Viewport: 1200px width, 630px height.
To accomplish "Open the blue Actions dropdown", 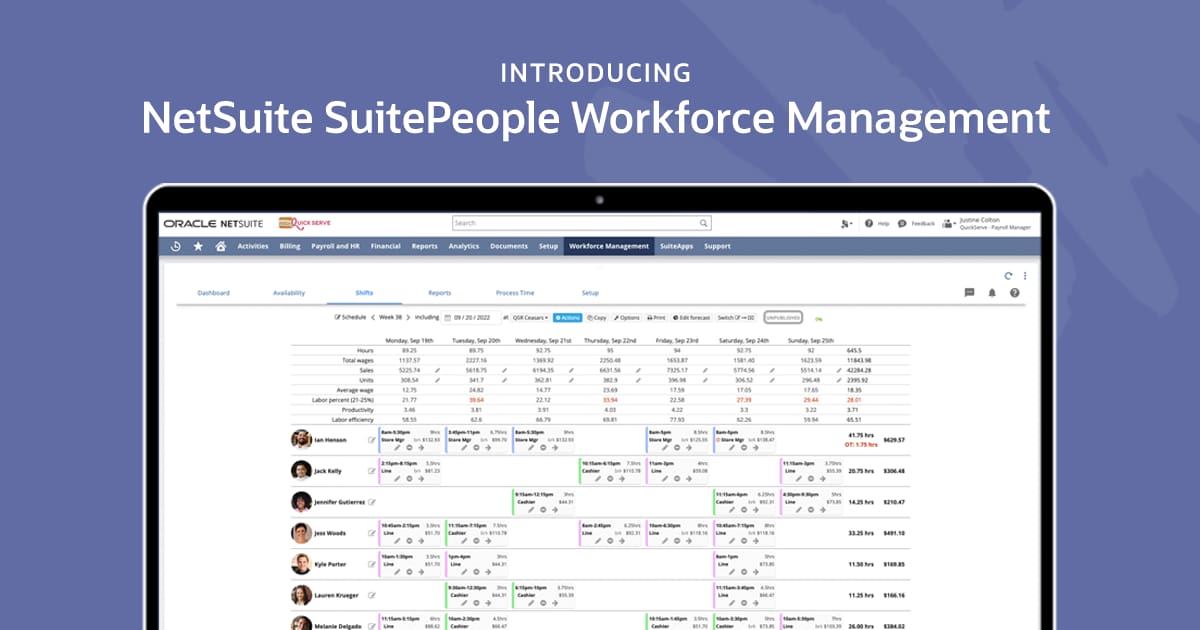I will (567, 318).
